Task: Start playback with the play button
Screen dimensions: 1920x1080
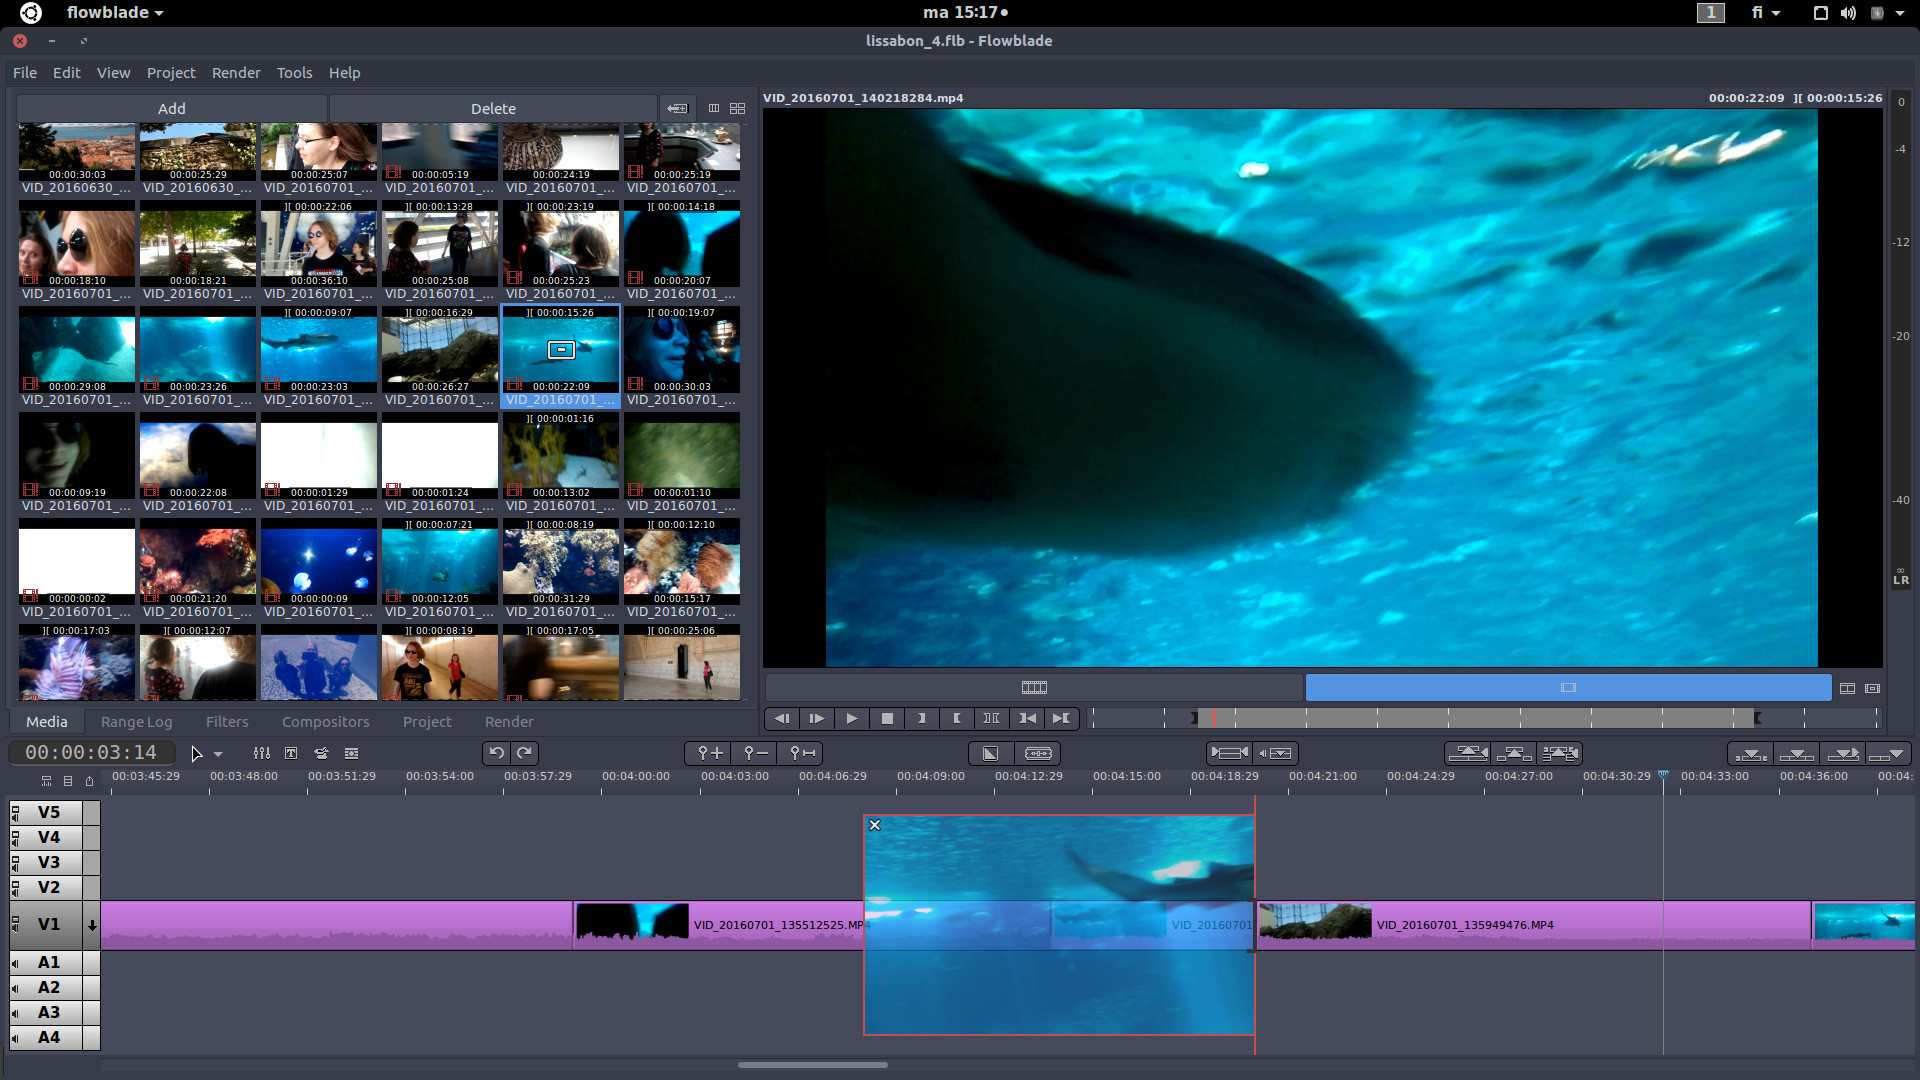Action: 852,718
